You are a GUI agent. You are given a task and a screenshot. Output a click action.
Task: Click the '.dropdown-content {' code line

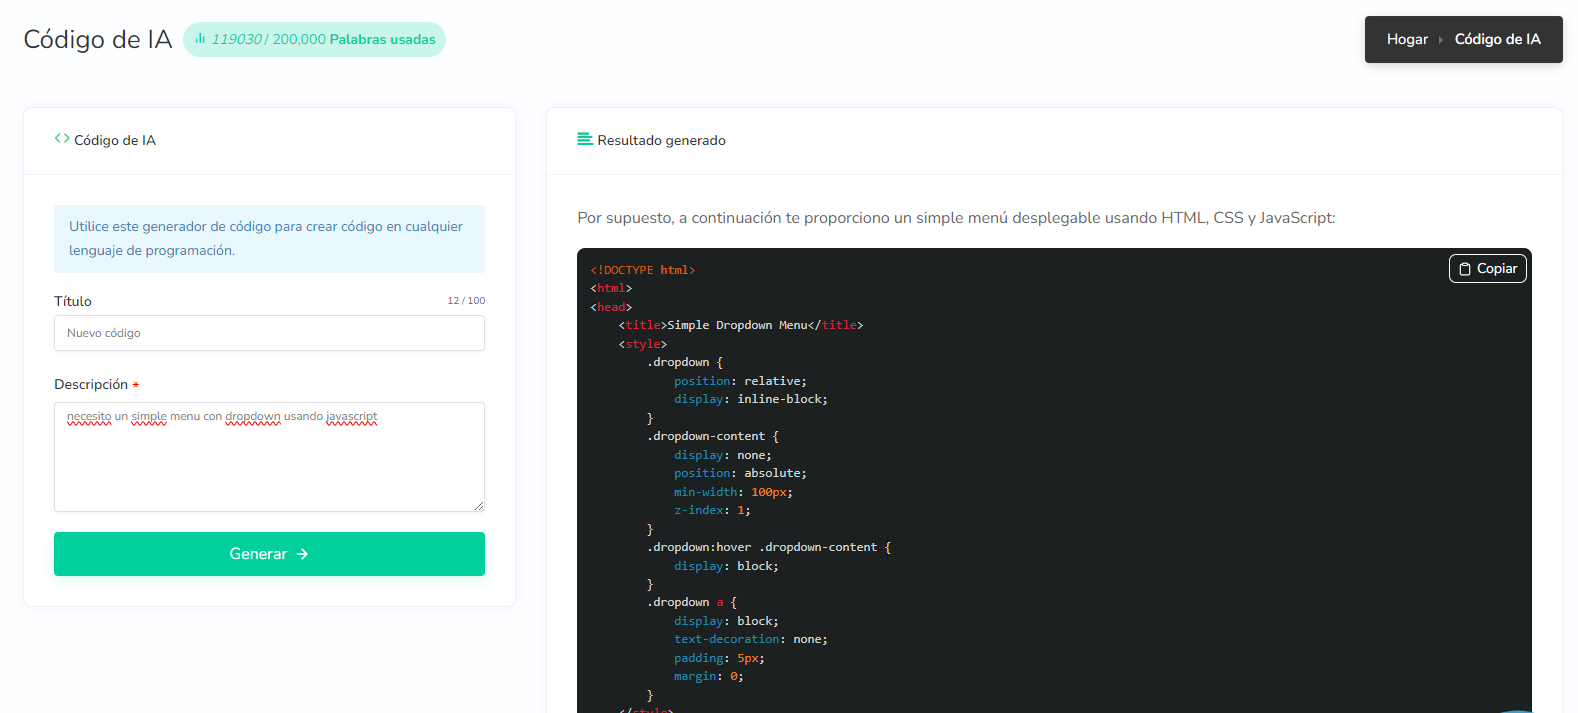coord(712,436)
